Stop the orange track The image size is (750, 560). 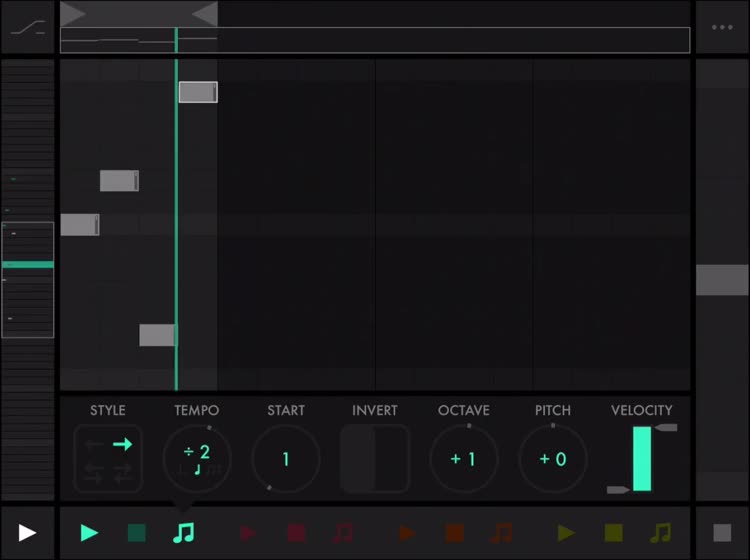pyautogui.click(x=454, y=533)
